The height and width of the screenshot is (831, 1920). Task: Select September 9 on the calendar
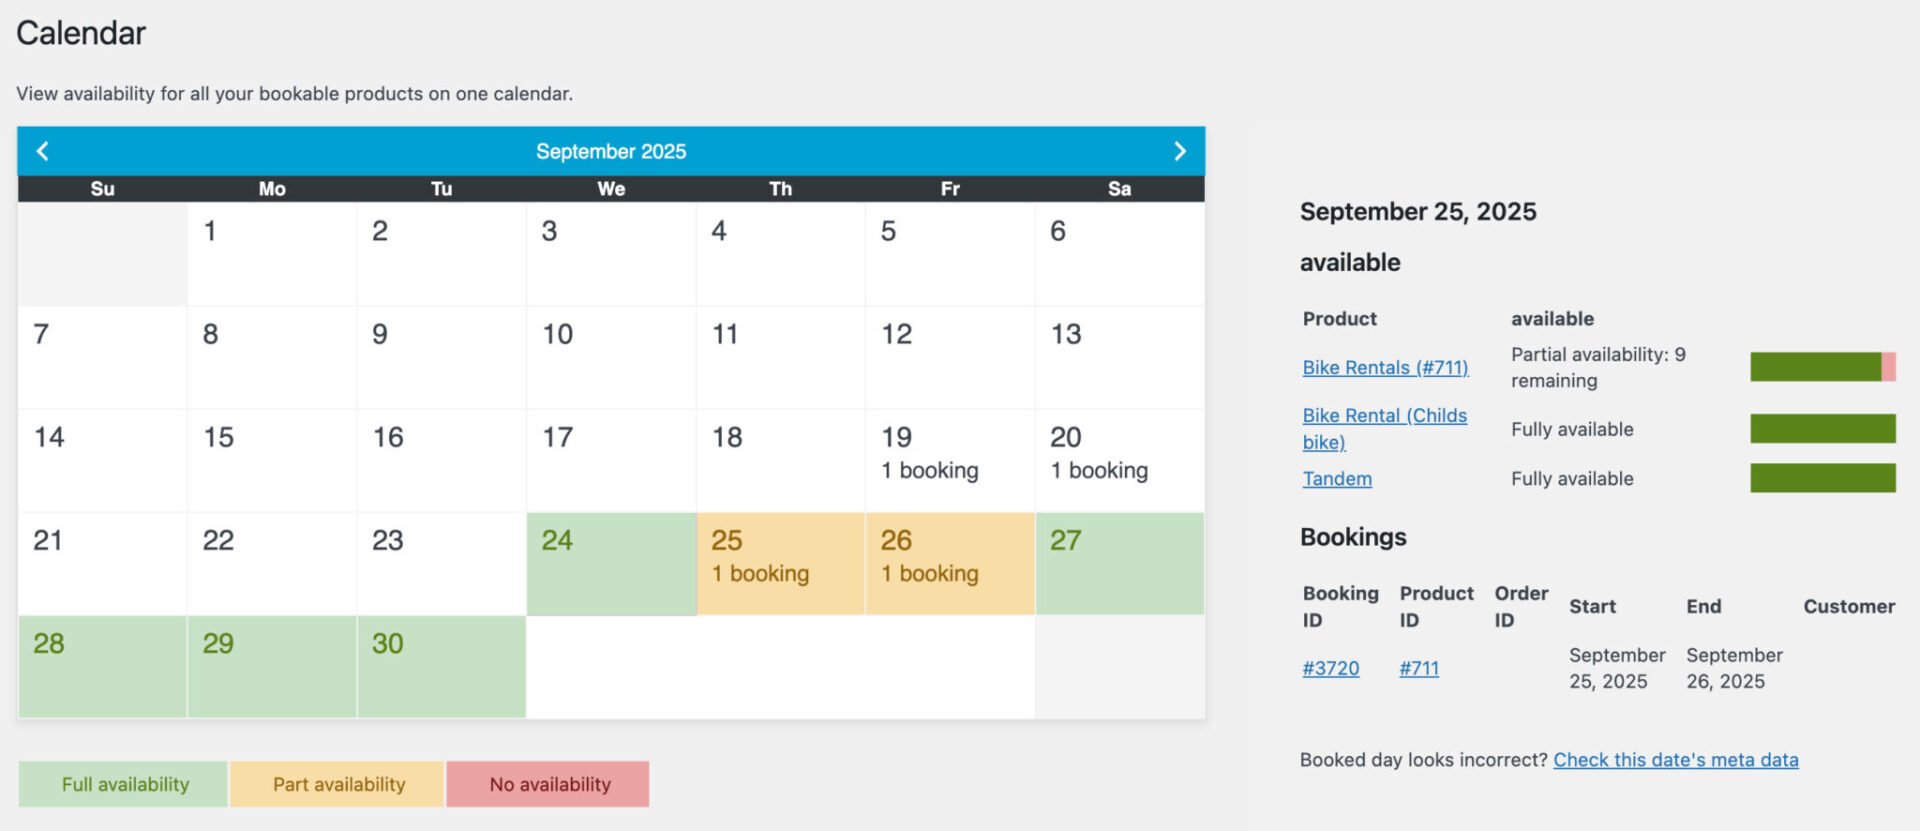441,358
